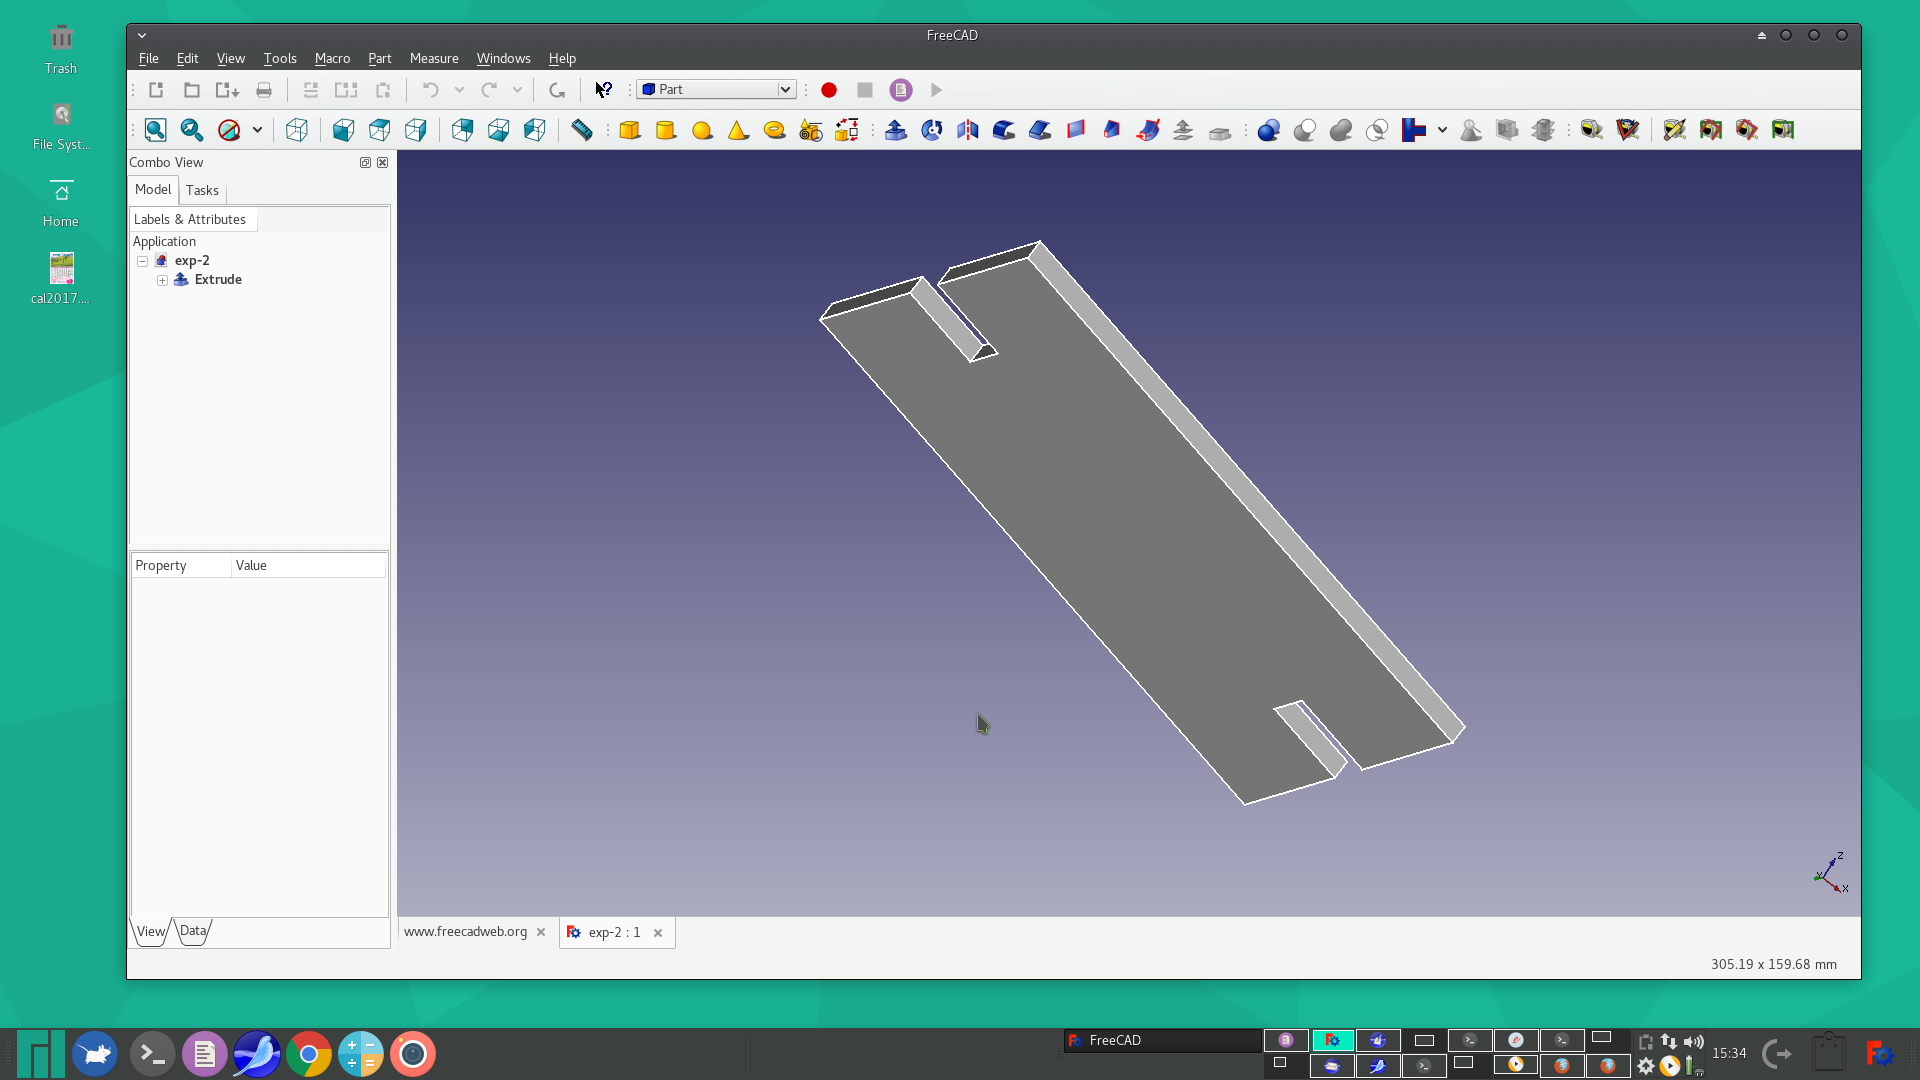
Task: Launch Chrome from the taskbar
Action: coord(309,1054)
